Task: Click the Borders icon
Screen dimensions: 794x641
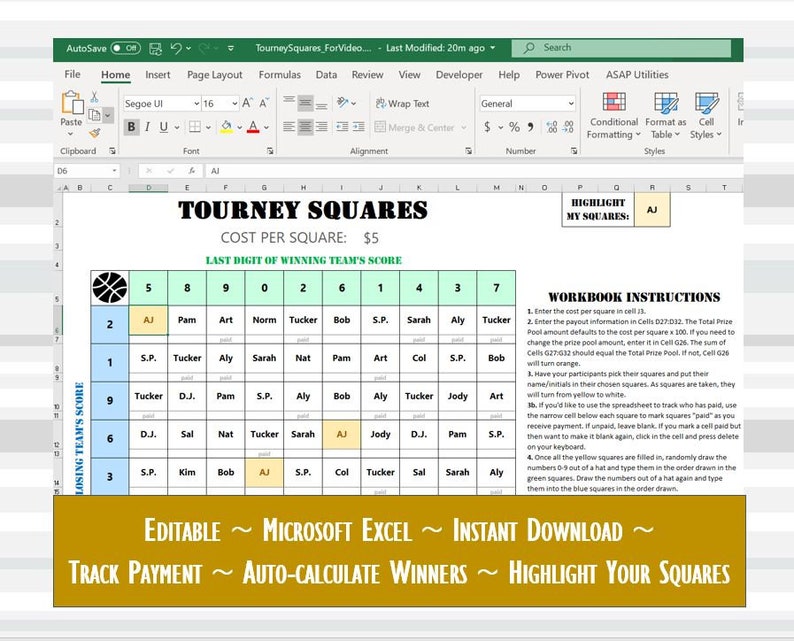Action: [x=194, y=127]
